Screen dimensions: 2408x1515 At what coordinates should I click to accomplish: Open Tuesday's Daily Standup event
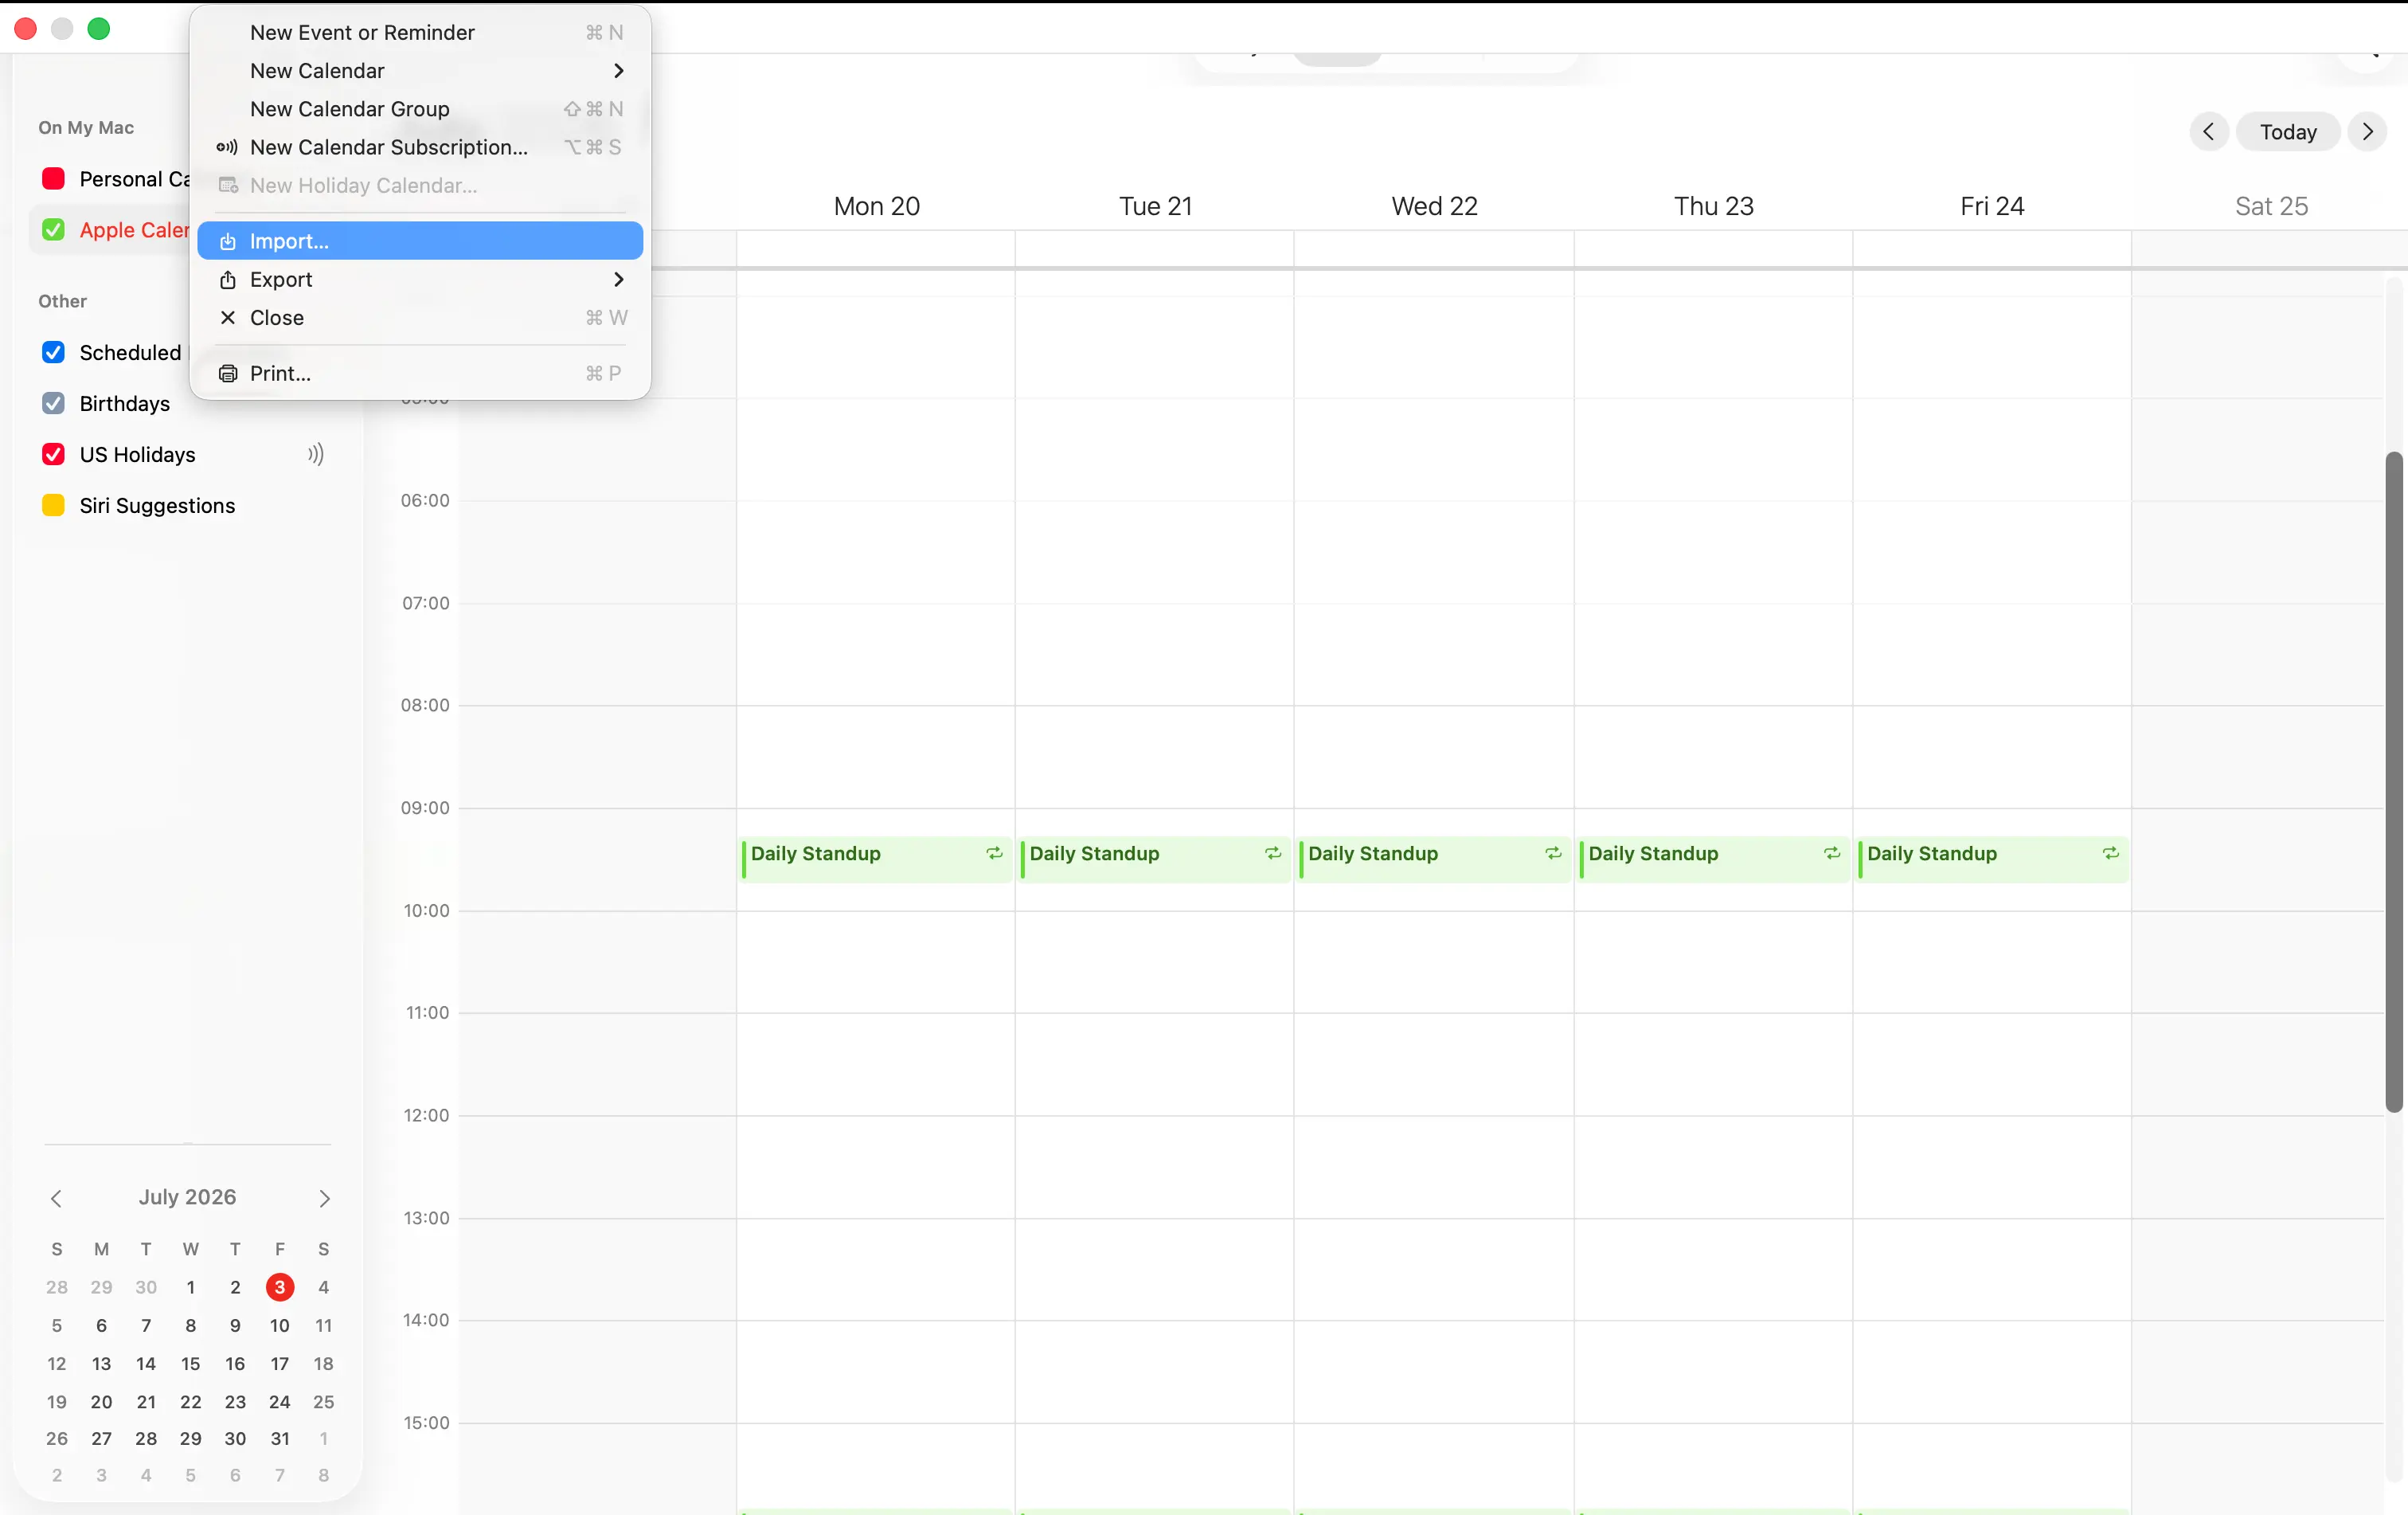pos(1155,859)
